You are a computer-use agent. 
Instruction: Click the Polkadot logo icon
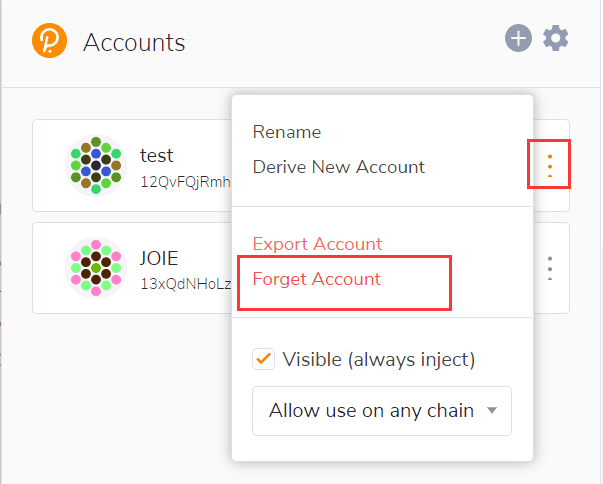tap(49, 40)
